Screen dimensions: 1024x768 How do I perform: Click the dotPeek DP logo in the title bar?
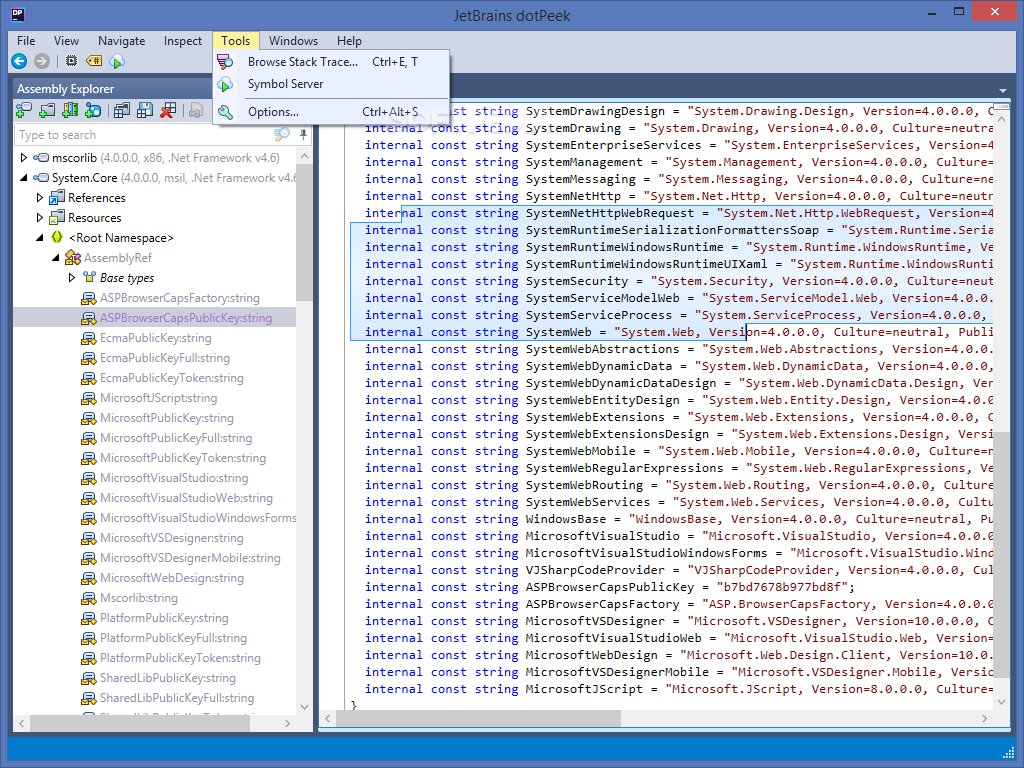(x=18, y=14)
